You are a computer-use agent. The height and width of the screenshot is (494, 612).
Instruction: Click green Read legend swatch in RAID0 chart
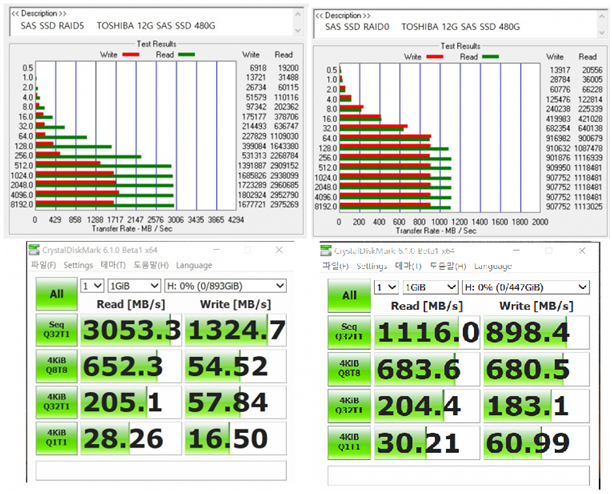coord(491,57)
